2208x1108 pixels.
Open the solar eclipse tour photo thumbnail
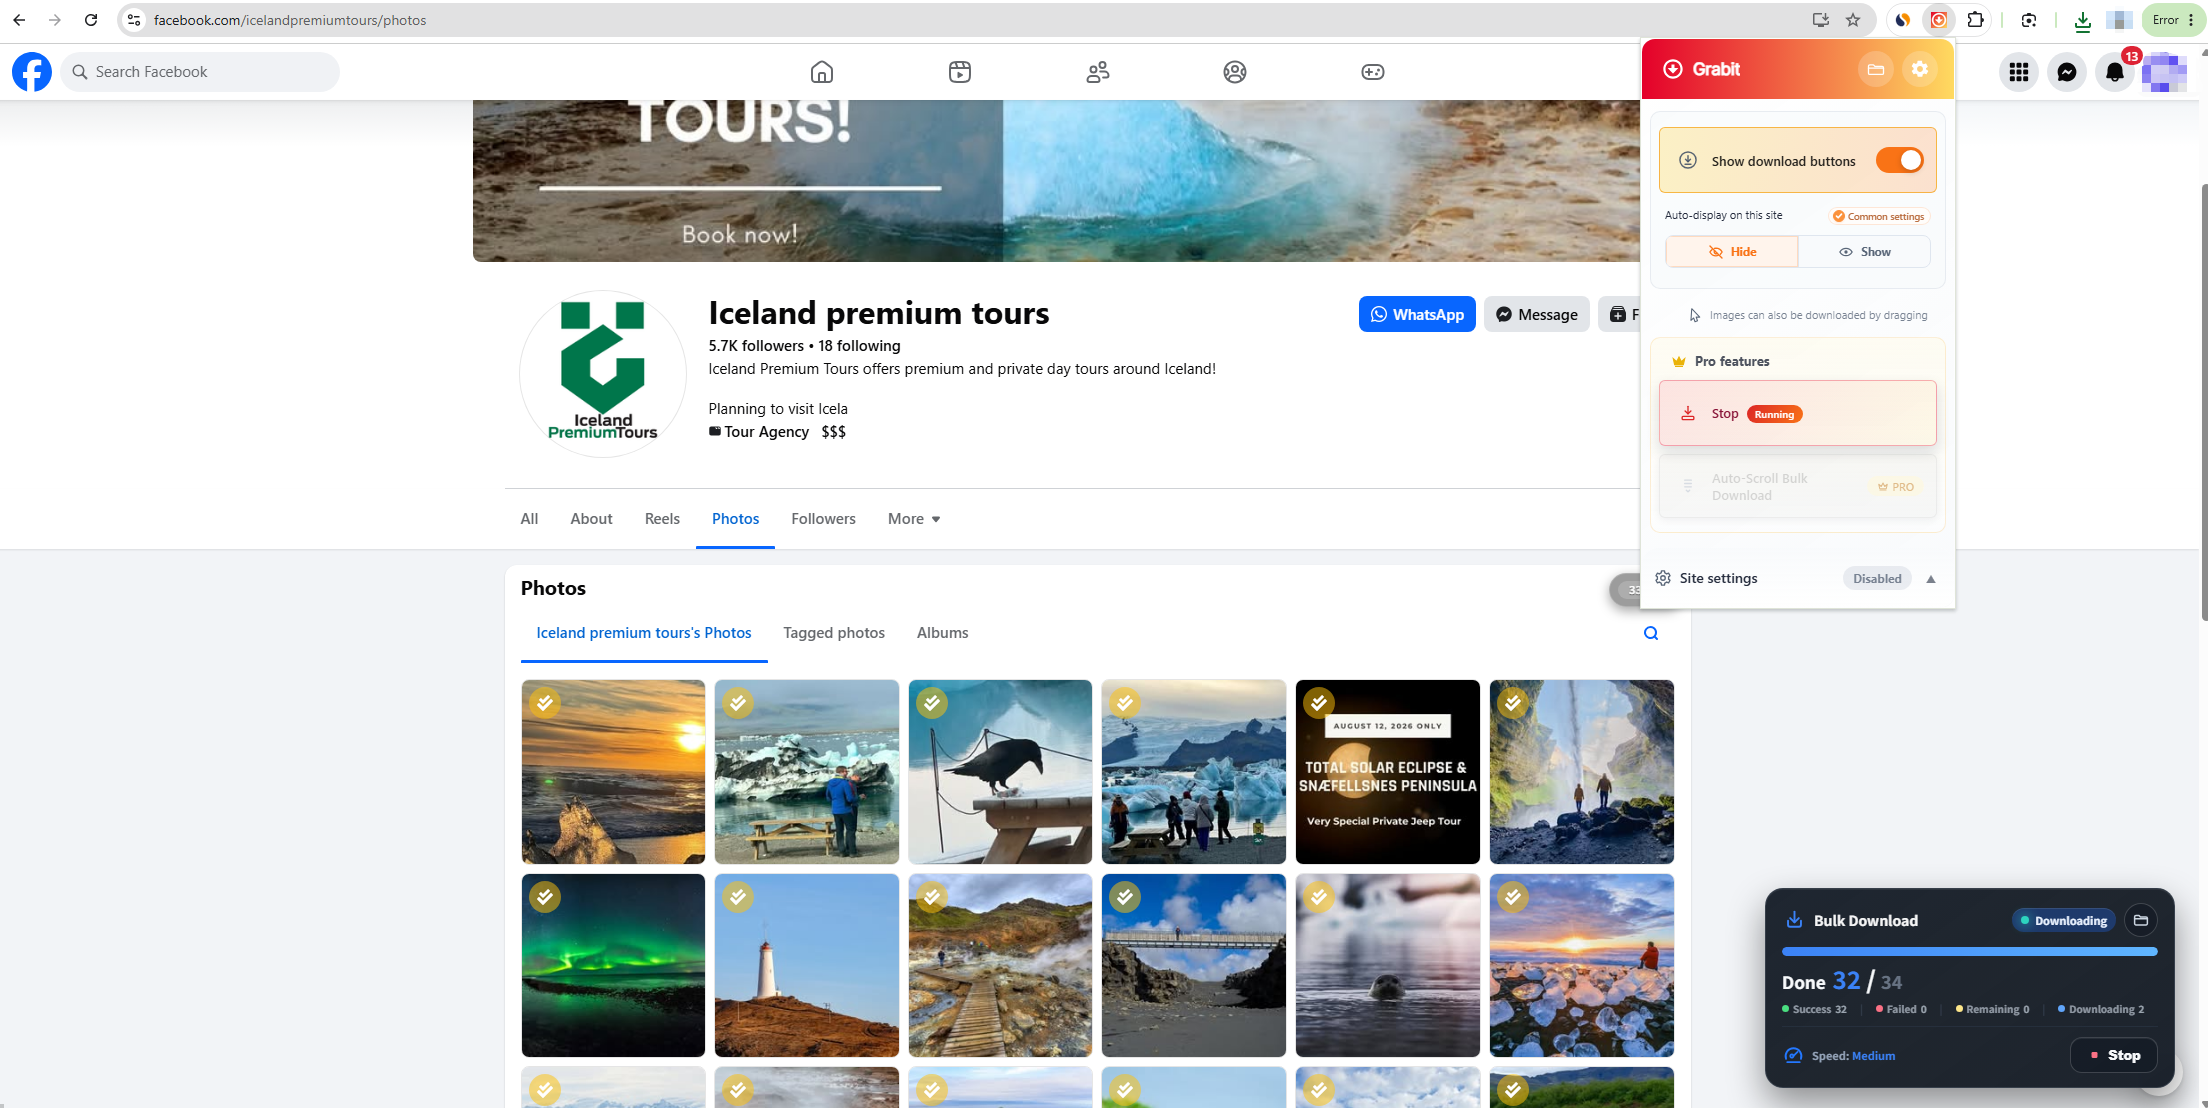tap(1387, 772)
